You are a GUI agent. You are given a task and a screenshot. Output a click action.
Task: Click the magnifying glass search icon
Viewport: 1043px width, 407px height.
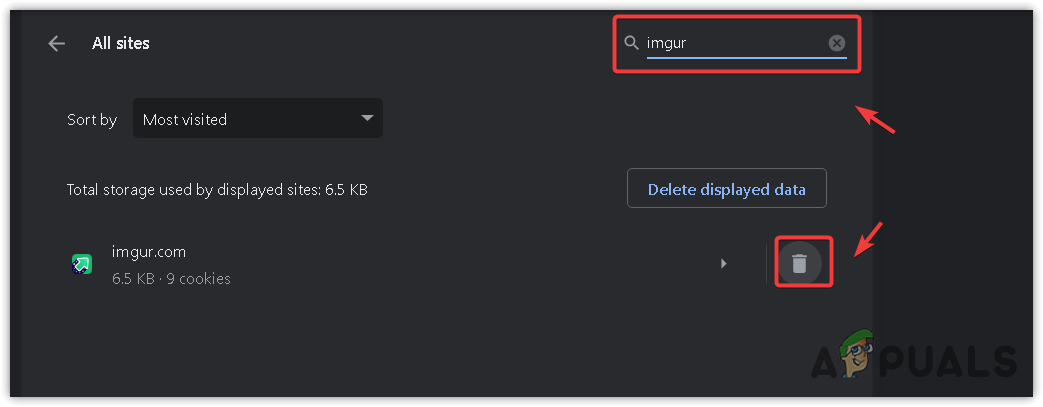point(631,43)
